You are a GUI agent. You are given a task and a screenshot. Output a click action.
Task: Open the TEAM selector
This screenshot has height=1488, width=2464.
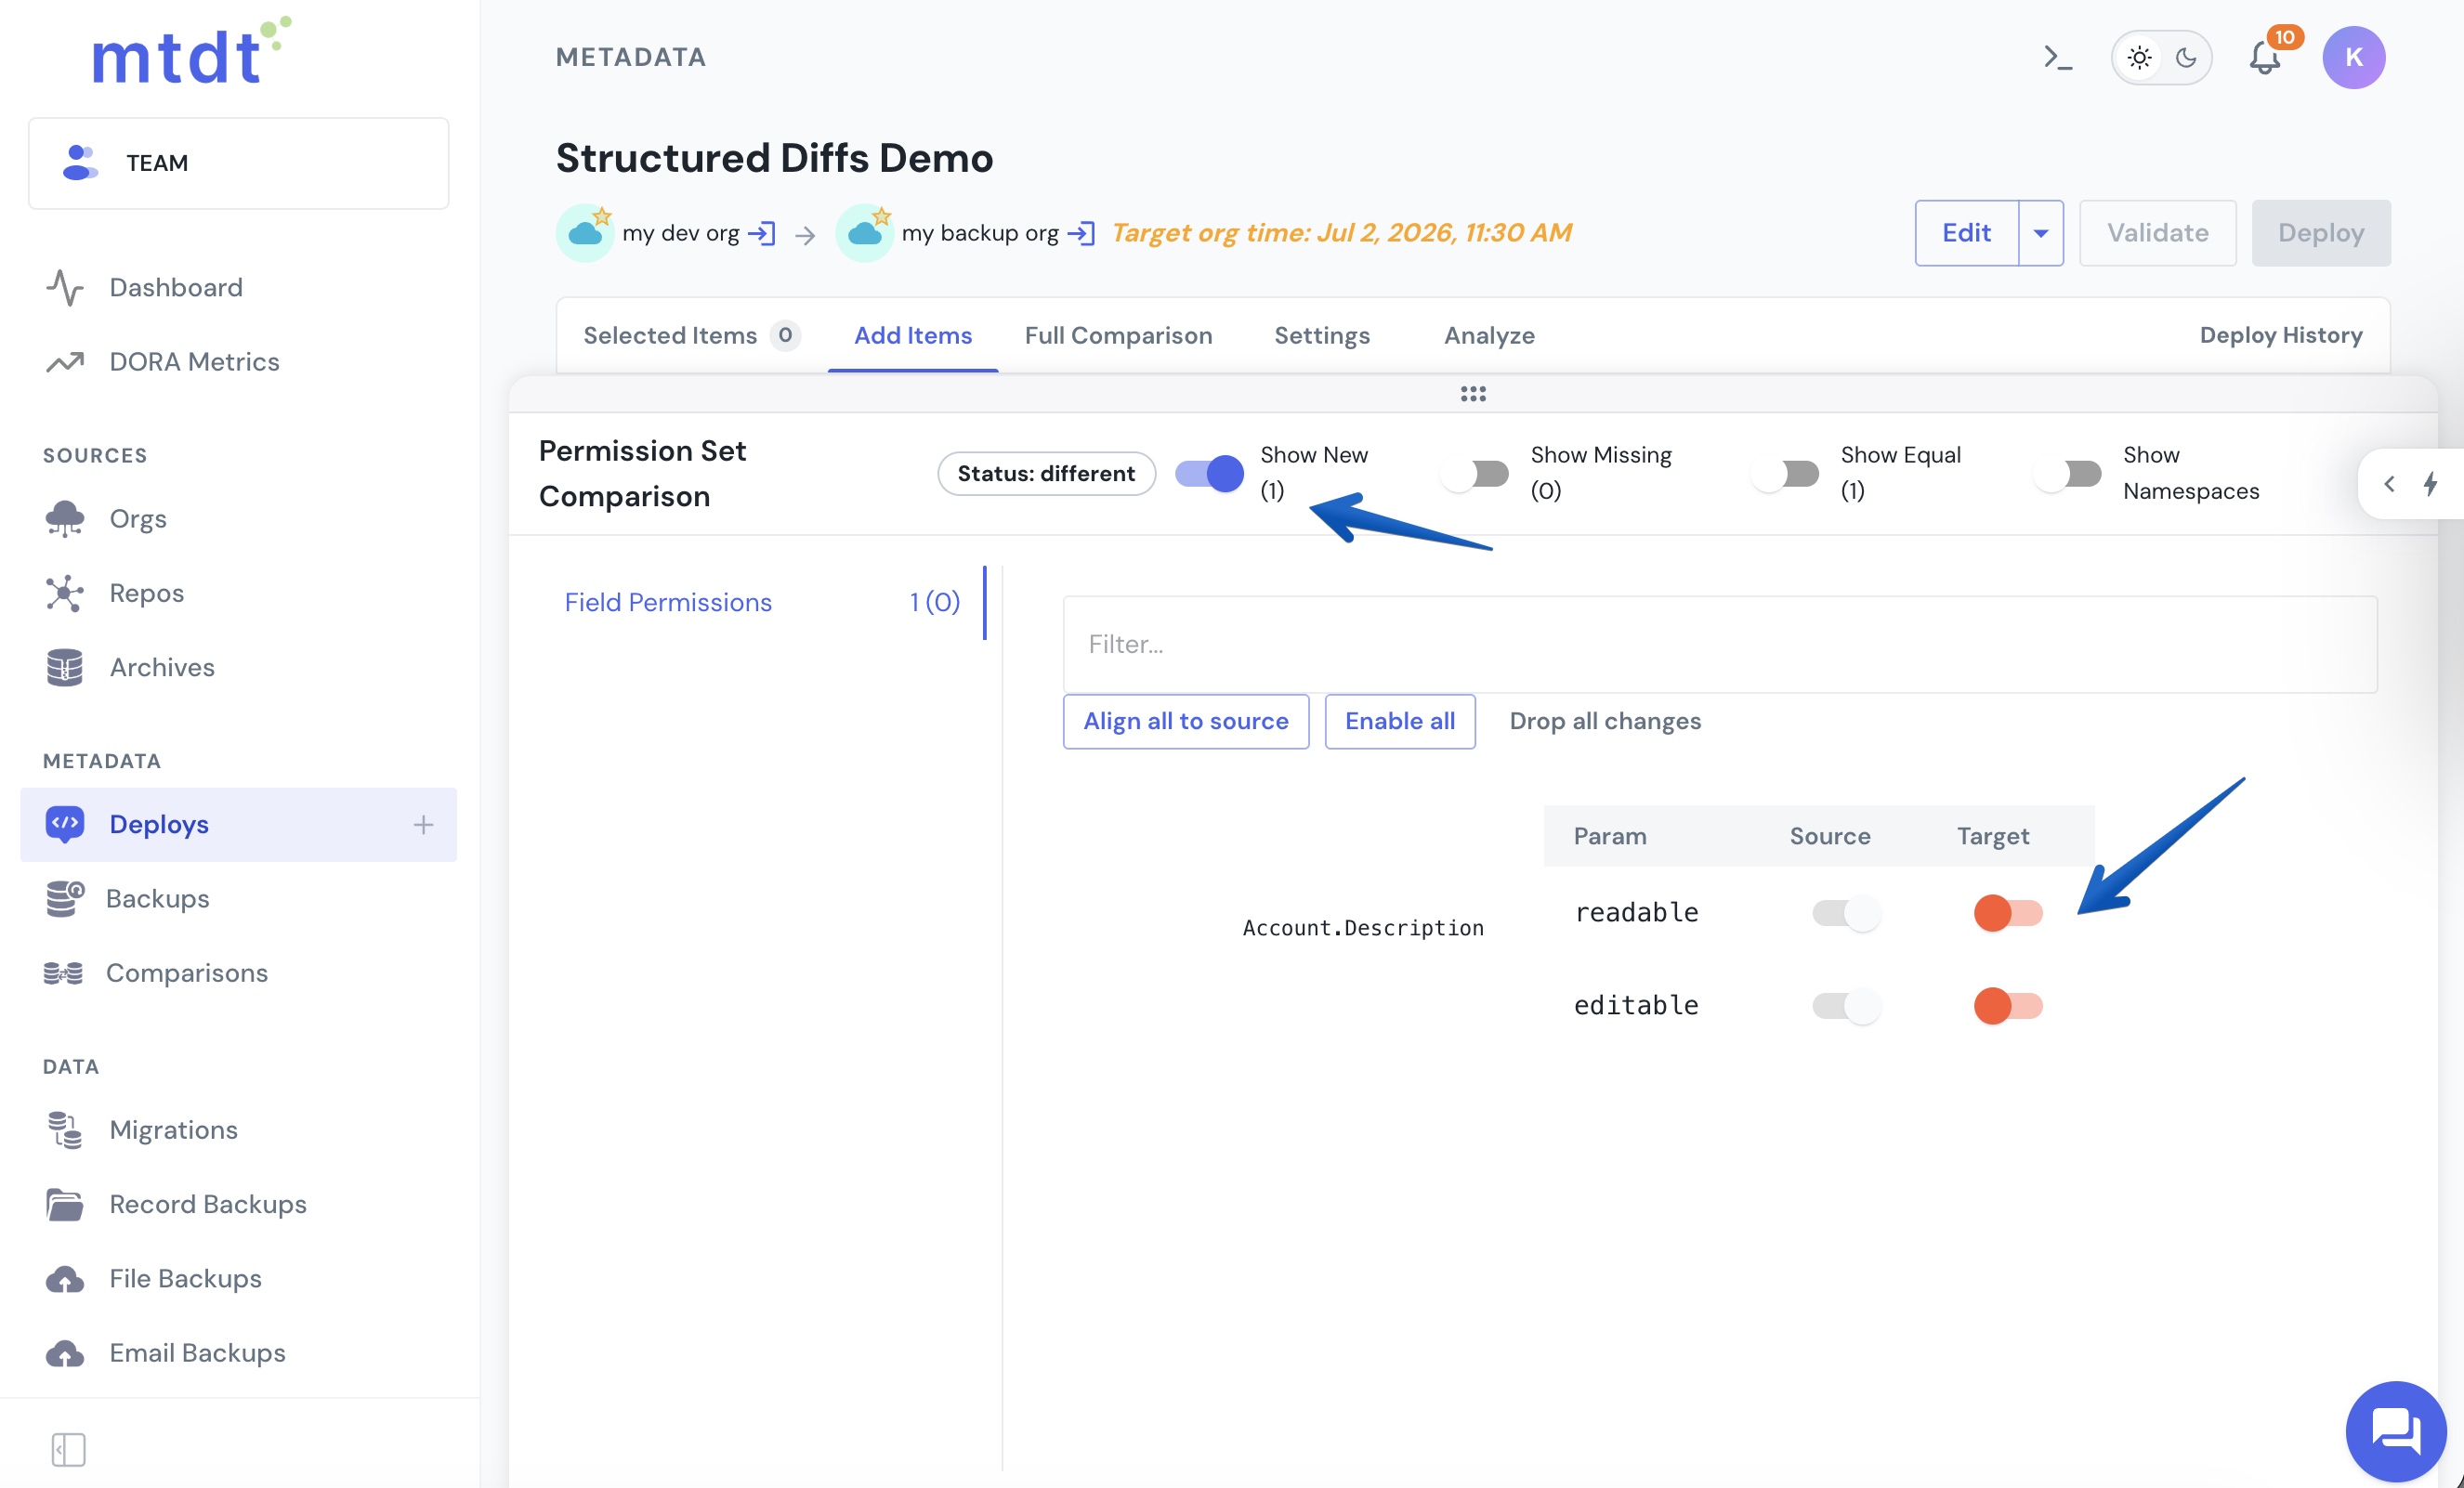click(x=238, y=163)
